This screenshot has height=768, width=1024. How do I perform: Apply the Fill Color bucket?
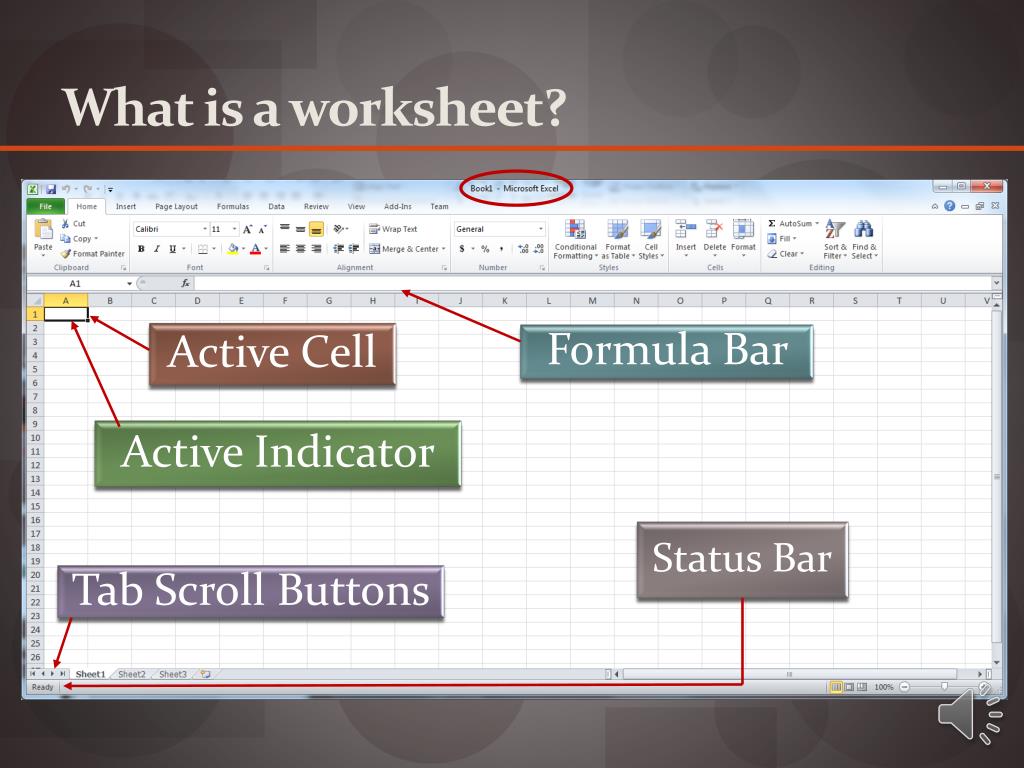tap(232, 249)
